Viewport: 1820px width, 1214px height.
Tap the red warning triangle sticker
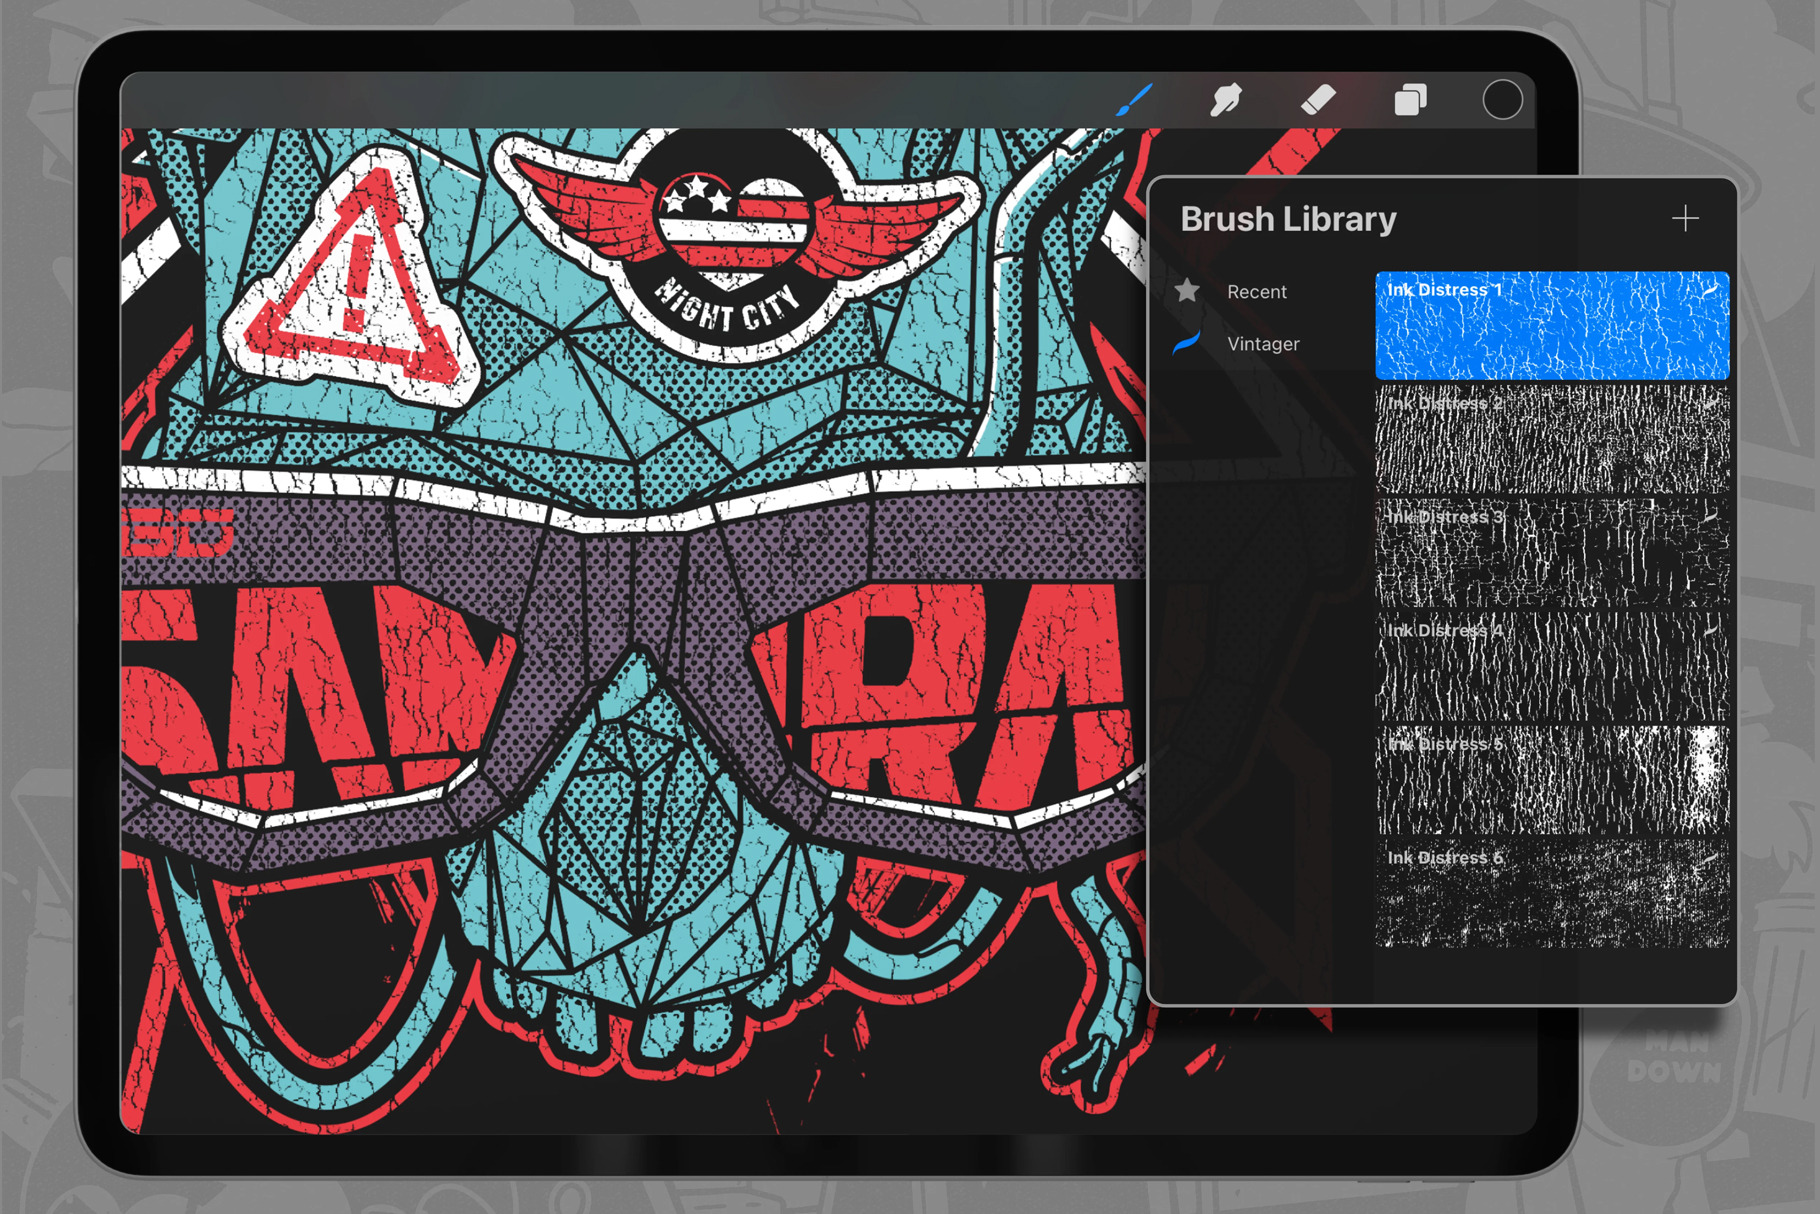coord(352,280)
